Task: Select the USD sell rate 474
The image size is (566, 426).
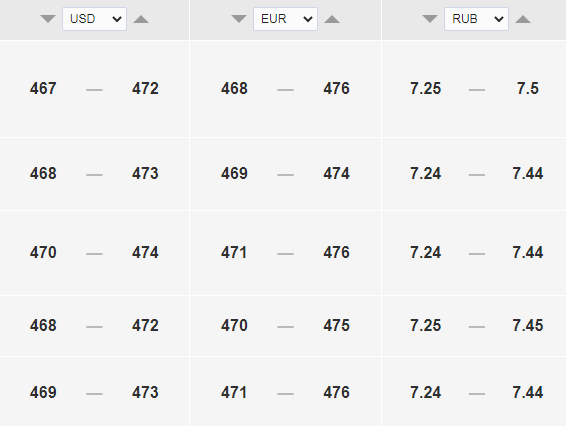Action: (145, 252)
